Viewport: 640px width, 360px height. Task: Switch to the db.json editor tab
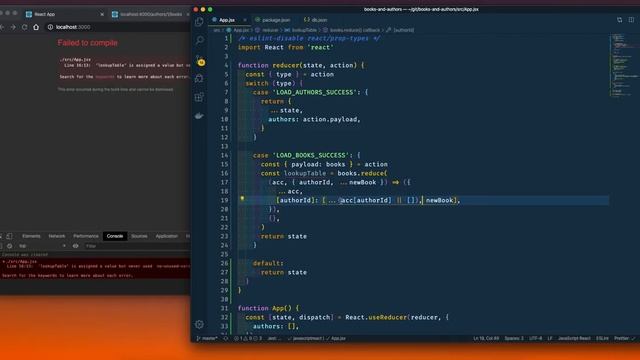click(x=316, y=20)
